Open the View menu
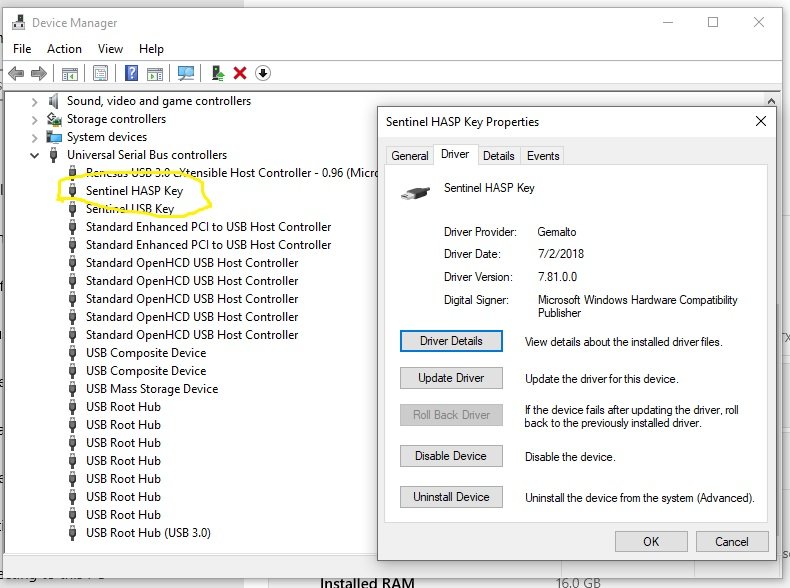Viewport: 790px width, 588px height. click(x=110, y=49)
